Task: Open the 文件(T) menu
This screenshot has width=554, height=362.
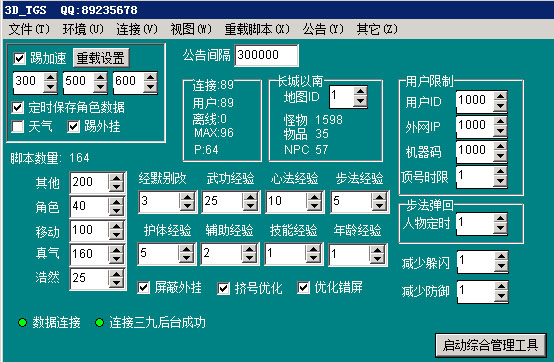Action: pyautogui.click(x=29, y=29)
